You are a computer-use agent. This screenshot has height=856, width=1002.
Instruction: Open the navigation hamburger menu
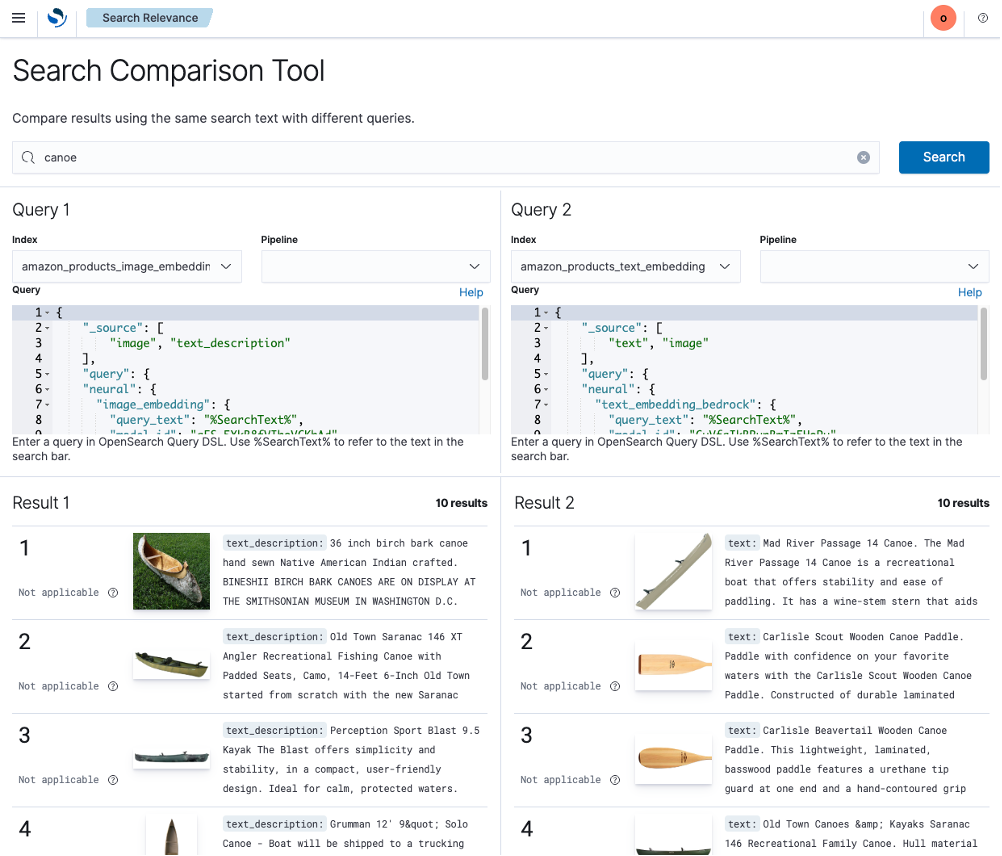coord(18,17)
